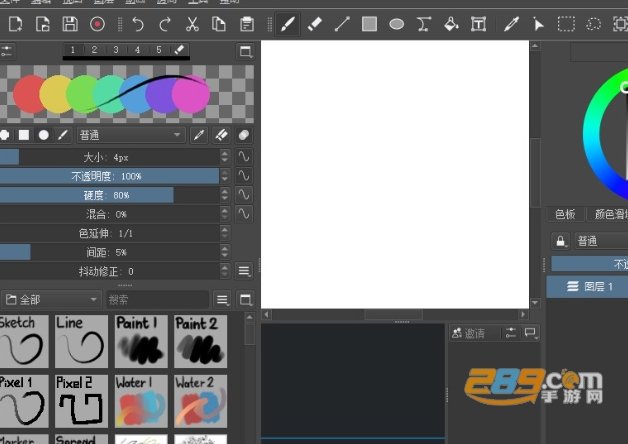Select the Brush tool
The image size is (628, 444).
[x=288, y=24]
